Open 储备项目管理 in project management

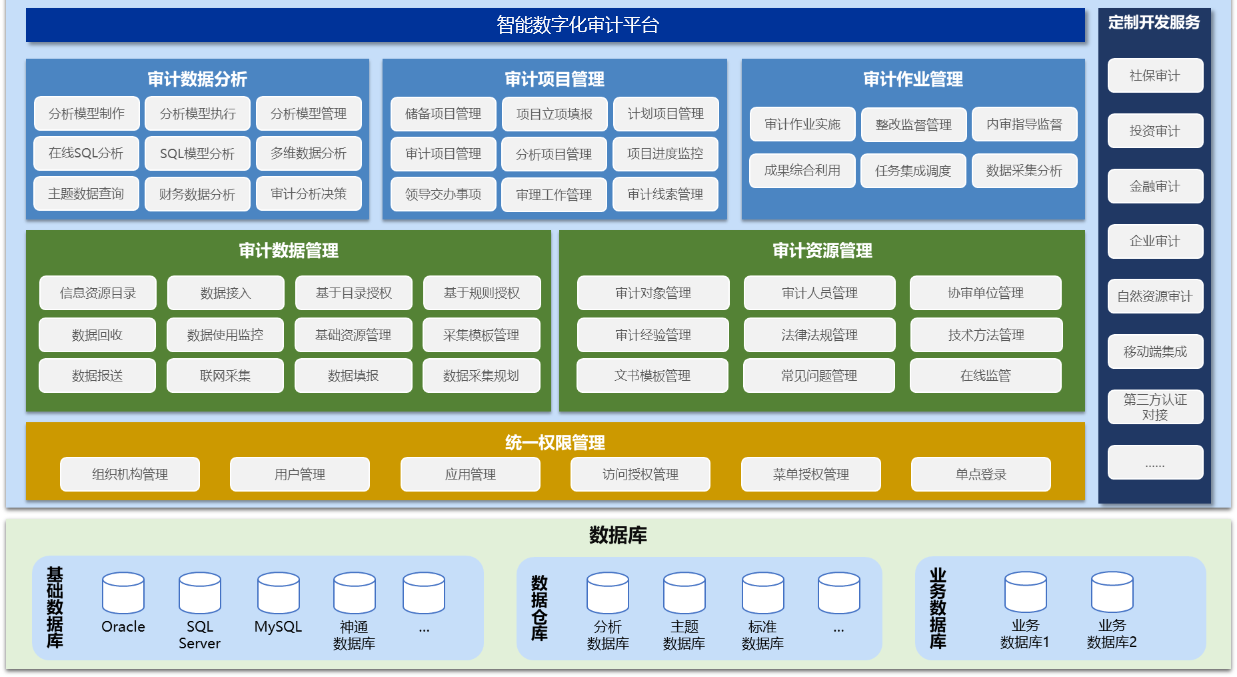[442, 114]
